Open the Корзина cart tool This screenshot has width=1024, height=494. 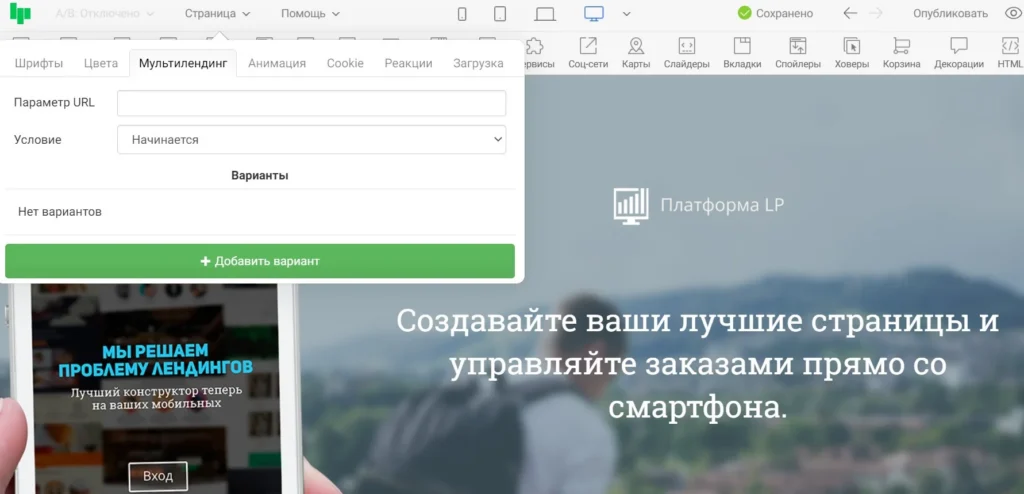[x=901, y=54]
